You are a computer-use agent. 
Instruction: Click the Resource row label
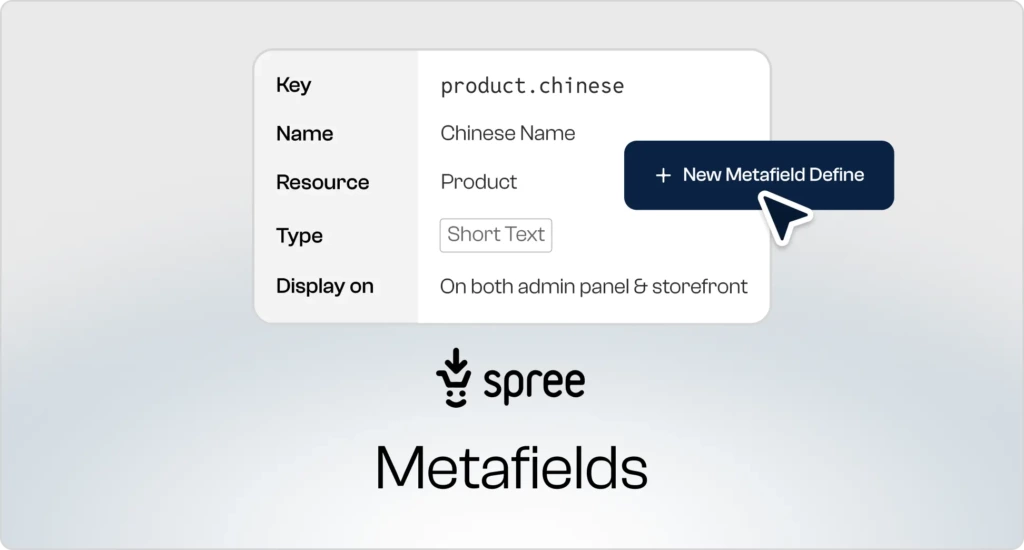tap(322, 183)
